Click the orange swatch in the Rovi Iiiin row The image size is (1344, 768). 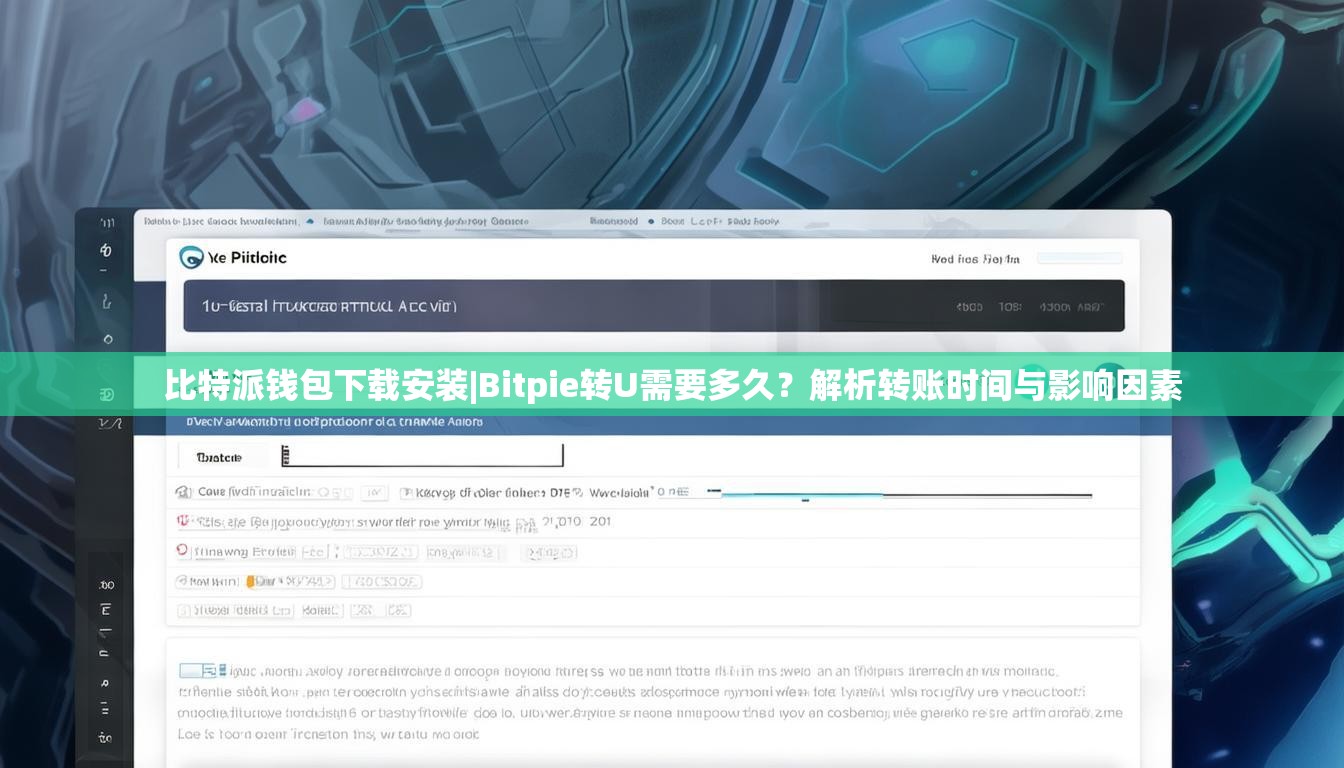pyautogui.click(x=251, y=580)
